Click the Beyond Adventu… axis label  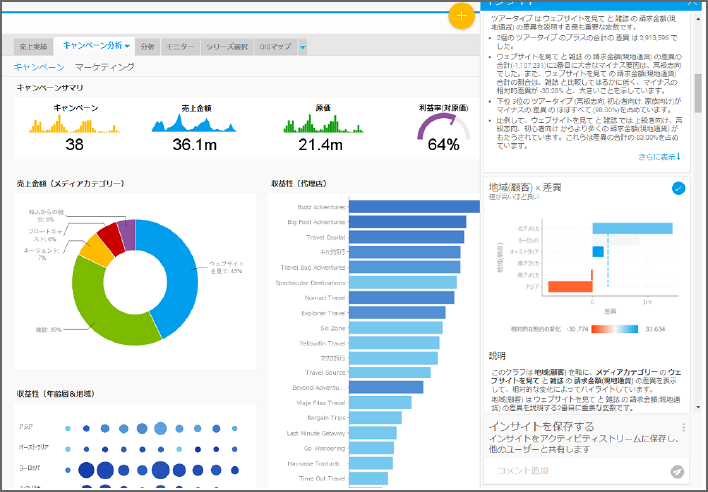[x=319, y=388]
